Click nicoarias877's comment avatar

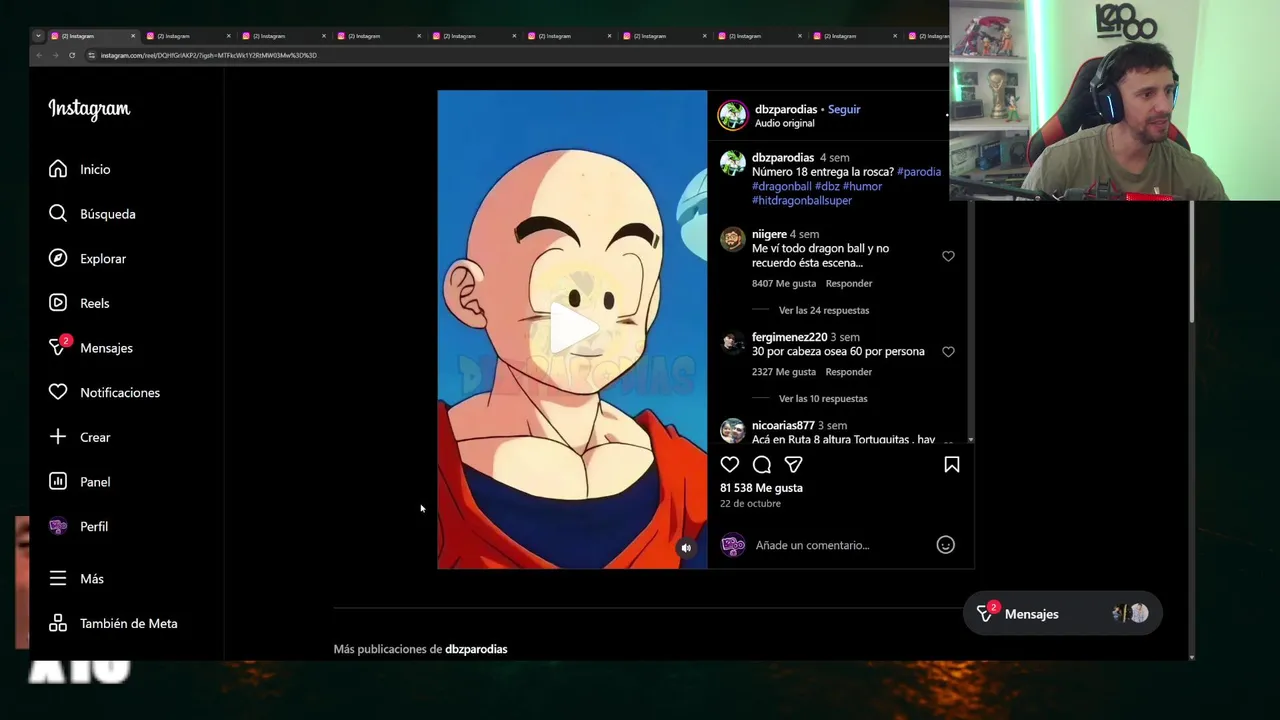733,431
